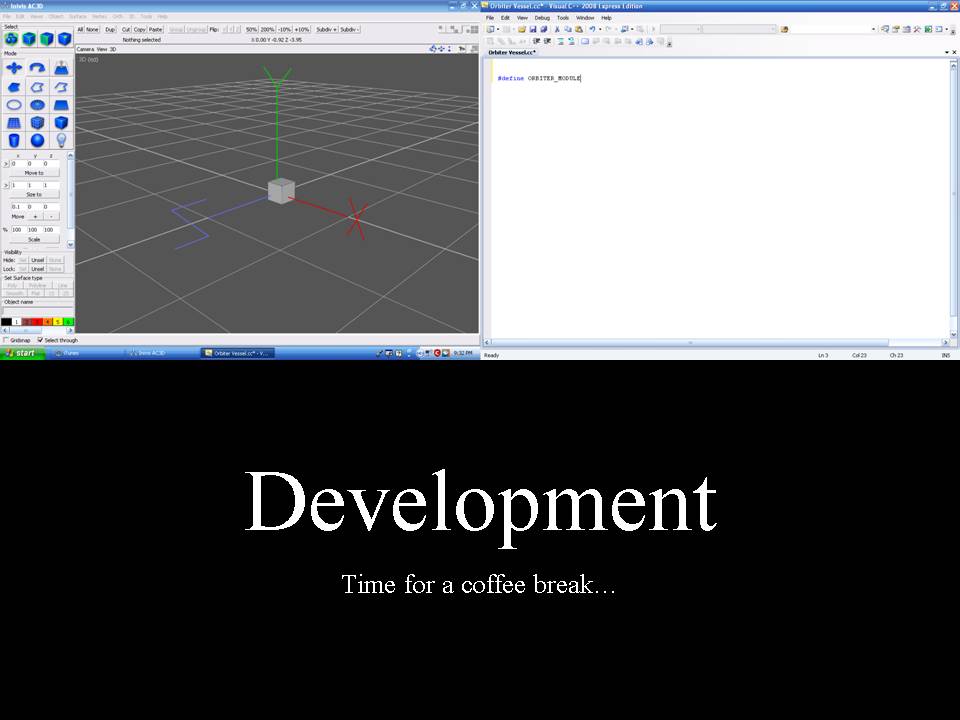
Task: Click the Scale button in AC3D
Action: [34, 239]
